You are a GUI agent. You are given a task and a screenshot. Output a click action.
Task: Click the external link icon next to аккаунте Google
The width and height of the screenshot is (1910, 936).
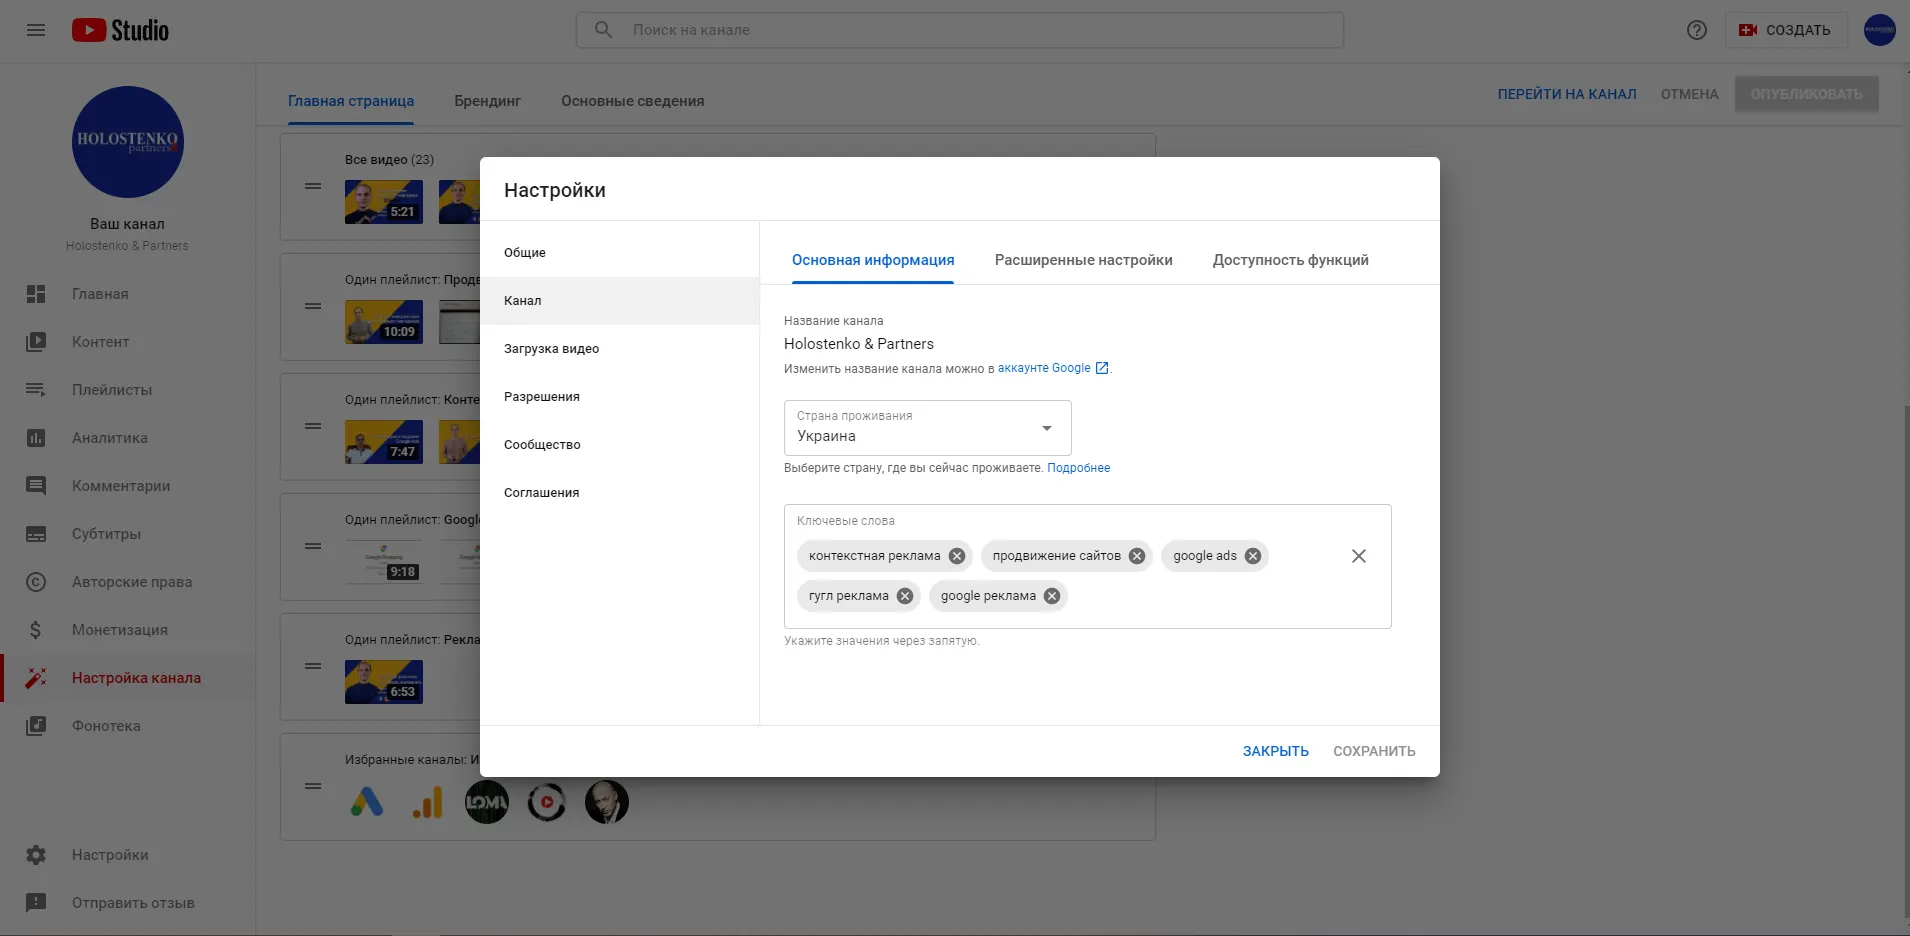click(x=1102, y=368)
